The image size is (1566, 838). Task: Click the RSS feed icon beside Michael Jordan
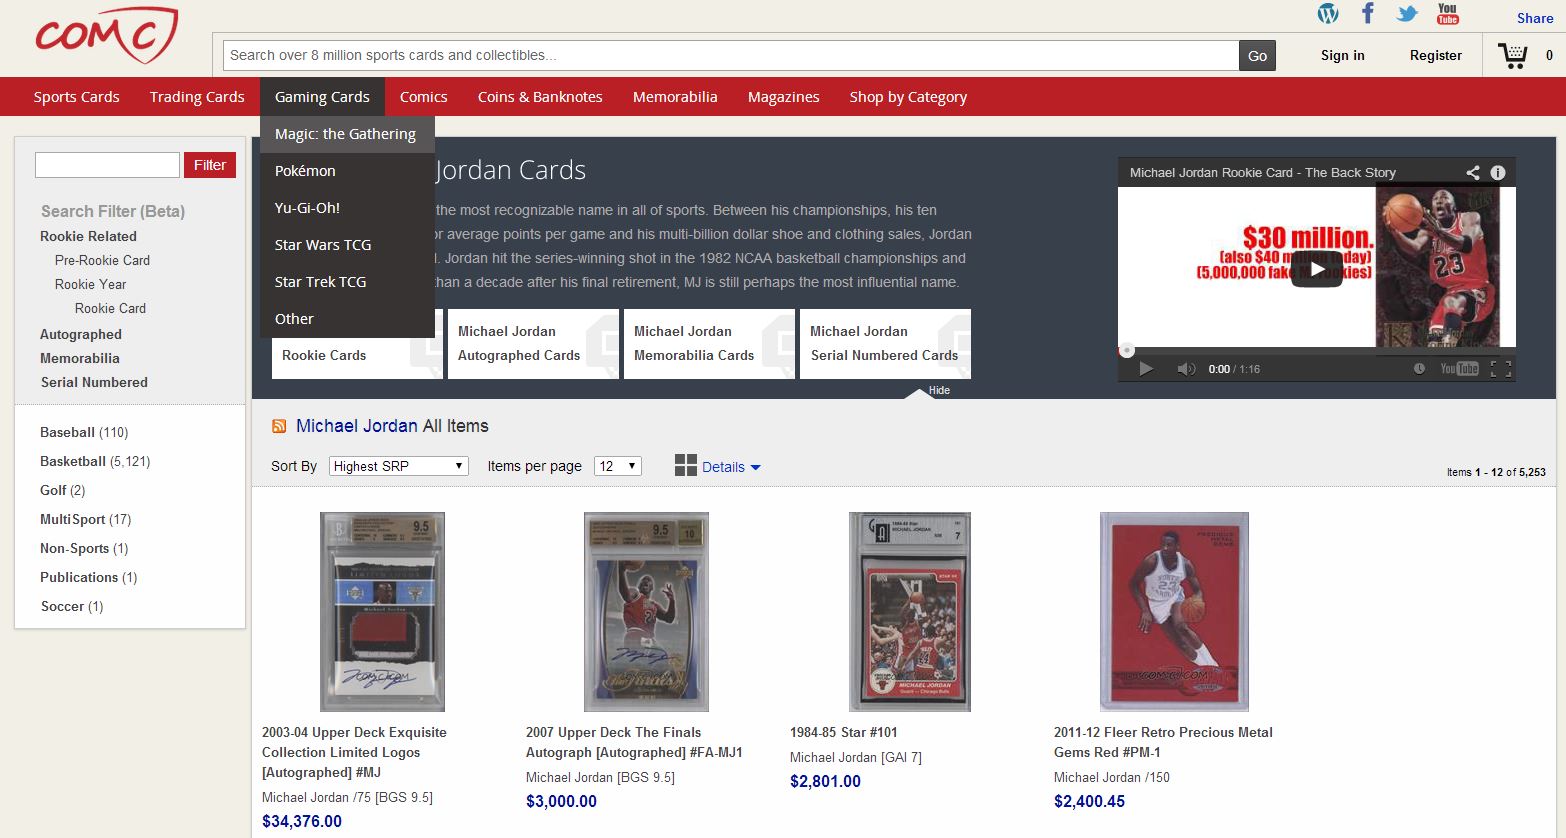click(x=279, y=426)
